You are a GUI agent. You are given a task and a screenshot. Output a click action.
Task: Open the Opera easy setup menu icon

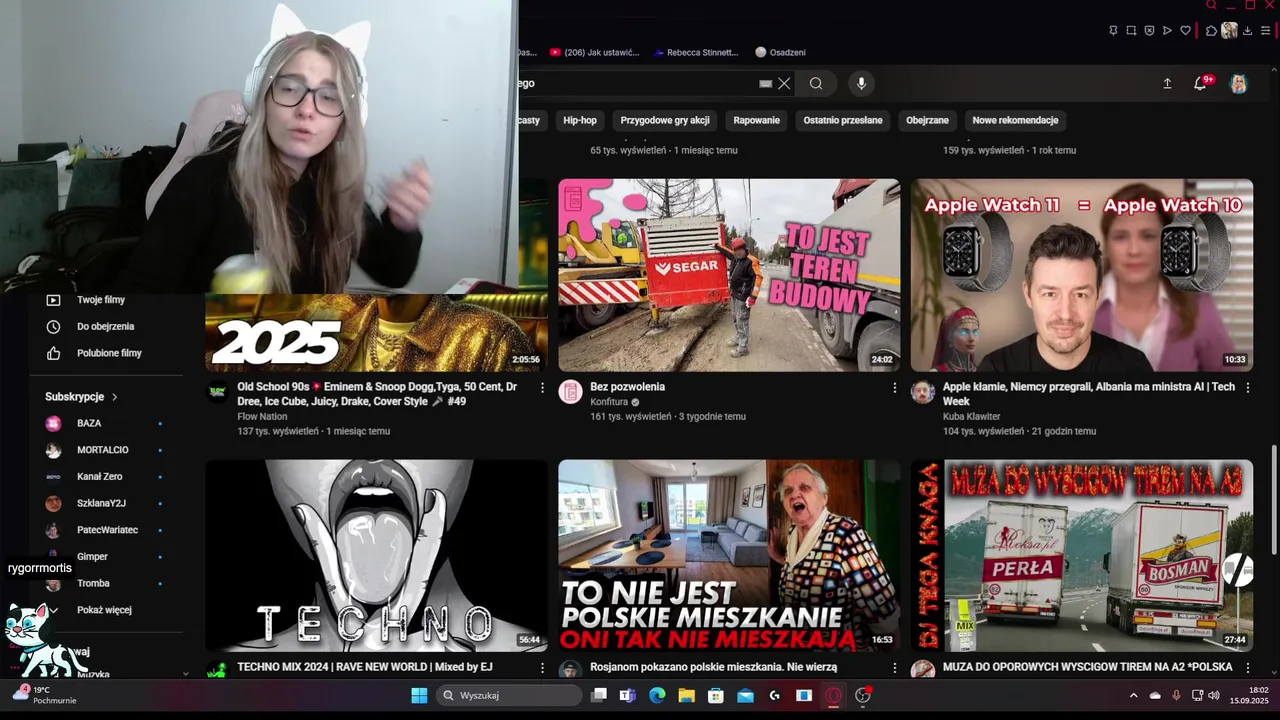point(1266,30)
